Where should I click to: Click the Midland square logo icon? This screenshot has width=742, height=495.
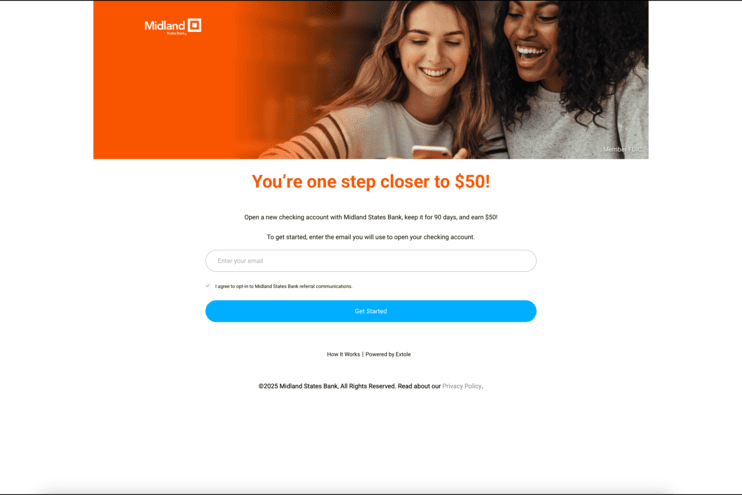coord(194,25)
